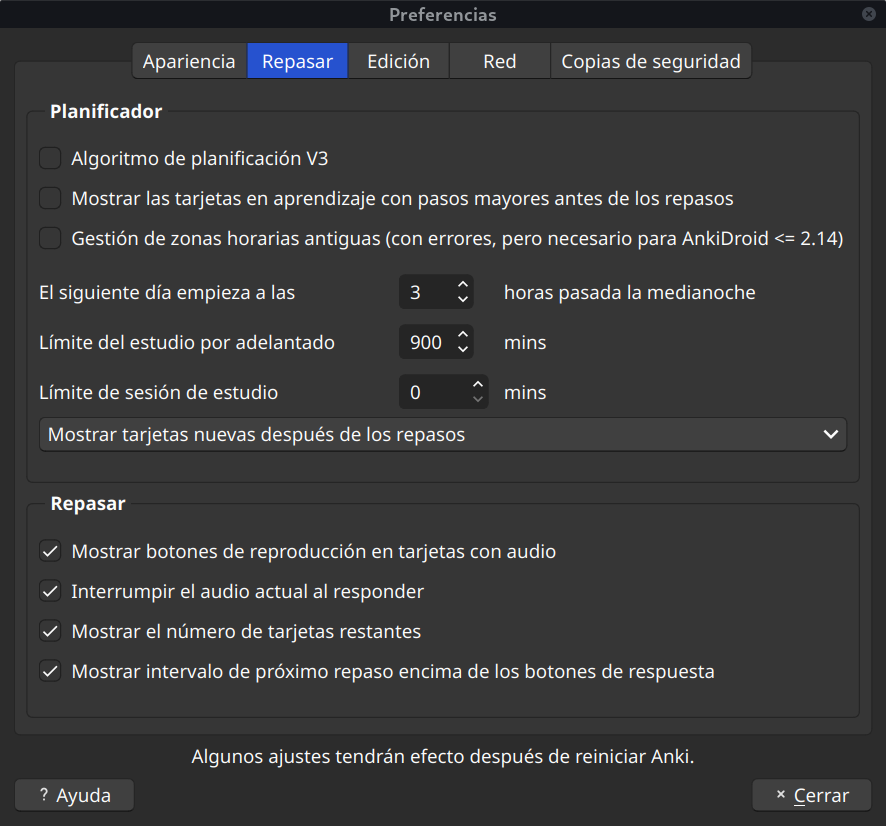This screenshot has width=886, height=826.
Task: Increase the learn-ahead limit minutes
Action: pos(462,336)
